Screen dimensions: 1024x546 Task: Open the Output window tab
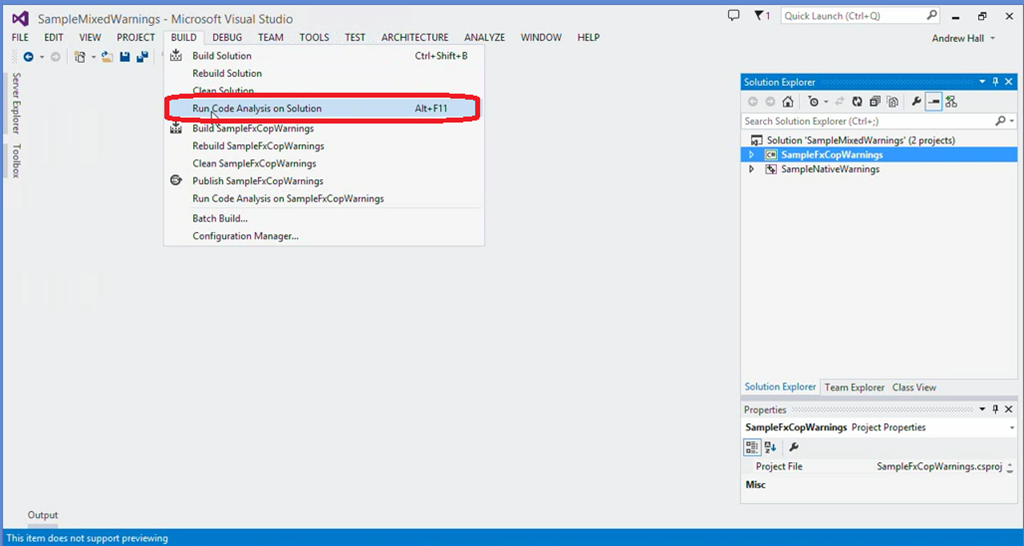point(42,515)
